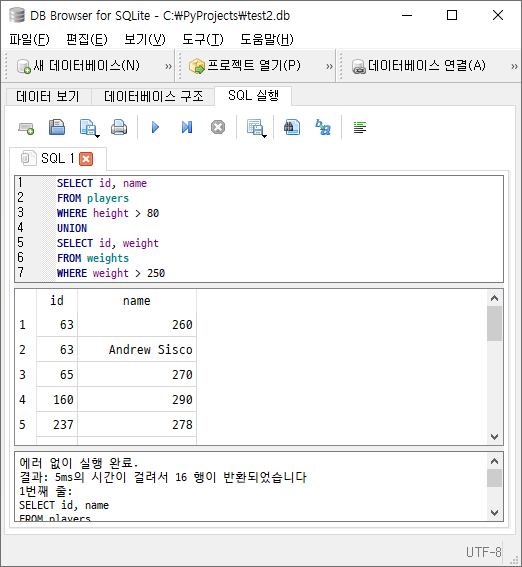
Task: Click the results scrollbar up arrow
Action: 495,298
